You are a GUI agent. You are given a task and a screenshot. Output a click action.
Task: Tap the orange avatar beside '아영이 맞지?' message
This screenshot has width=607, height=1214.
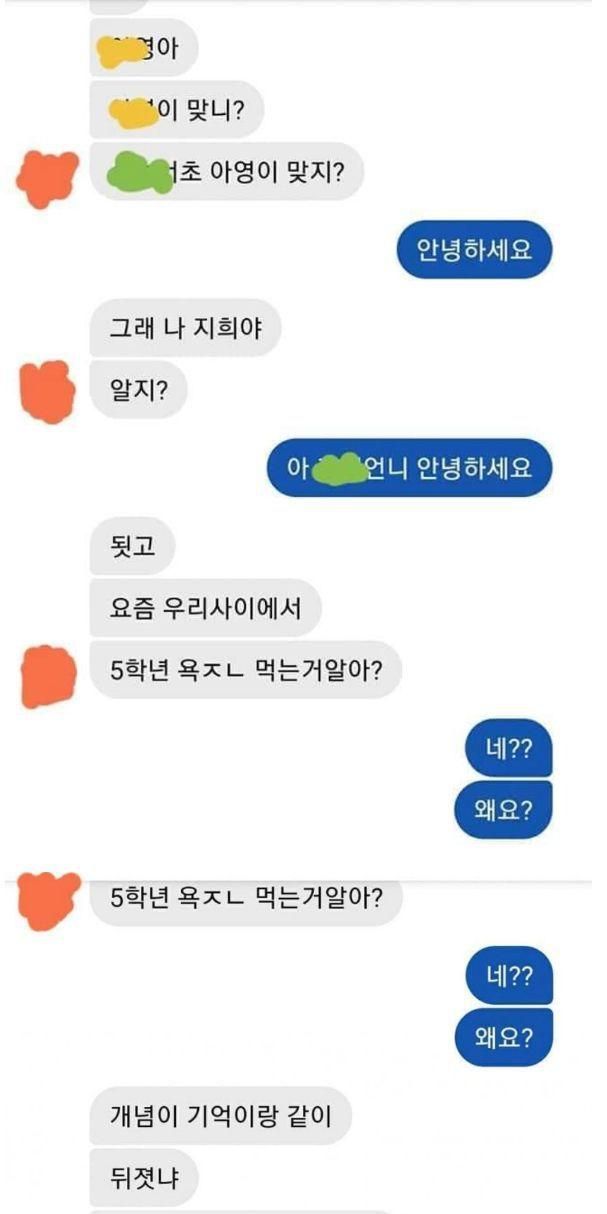(x=48, y=178)
